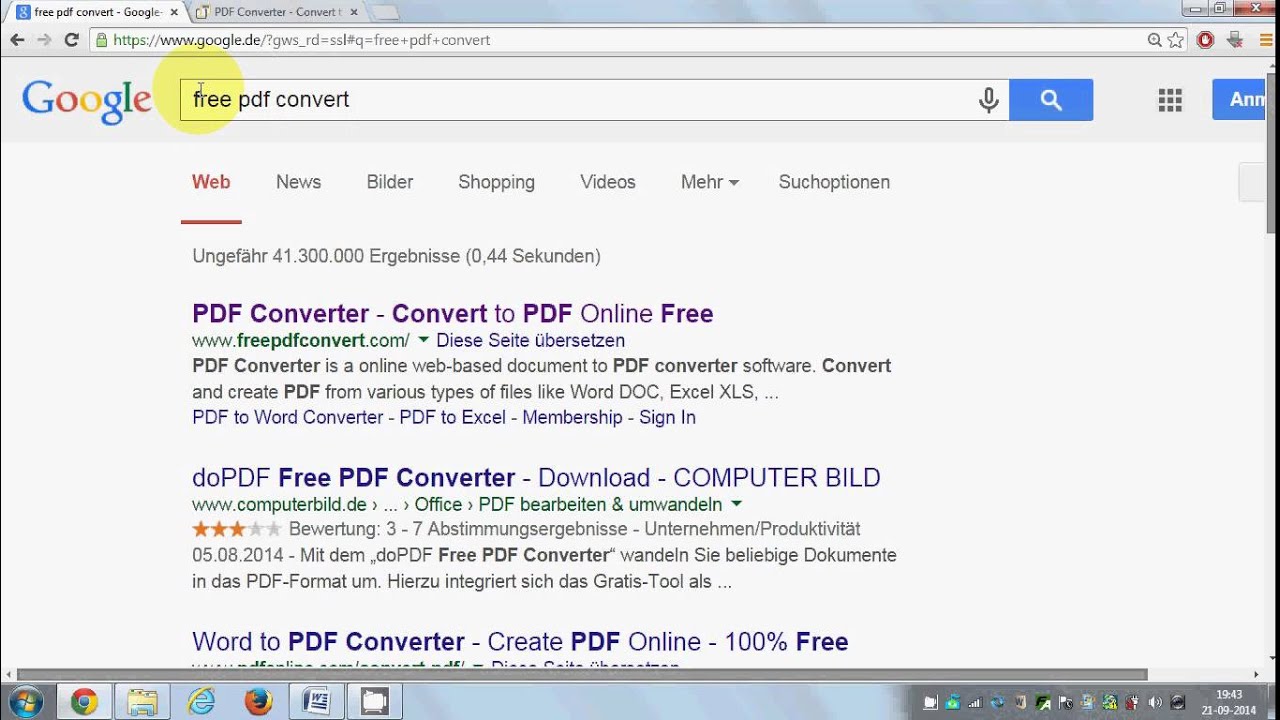Viewport: 1280px width, 720px height.
Task: Click the browser address bar URL
Action: (302, 40)
